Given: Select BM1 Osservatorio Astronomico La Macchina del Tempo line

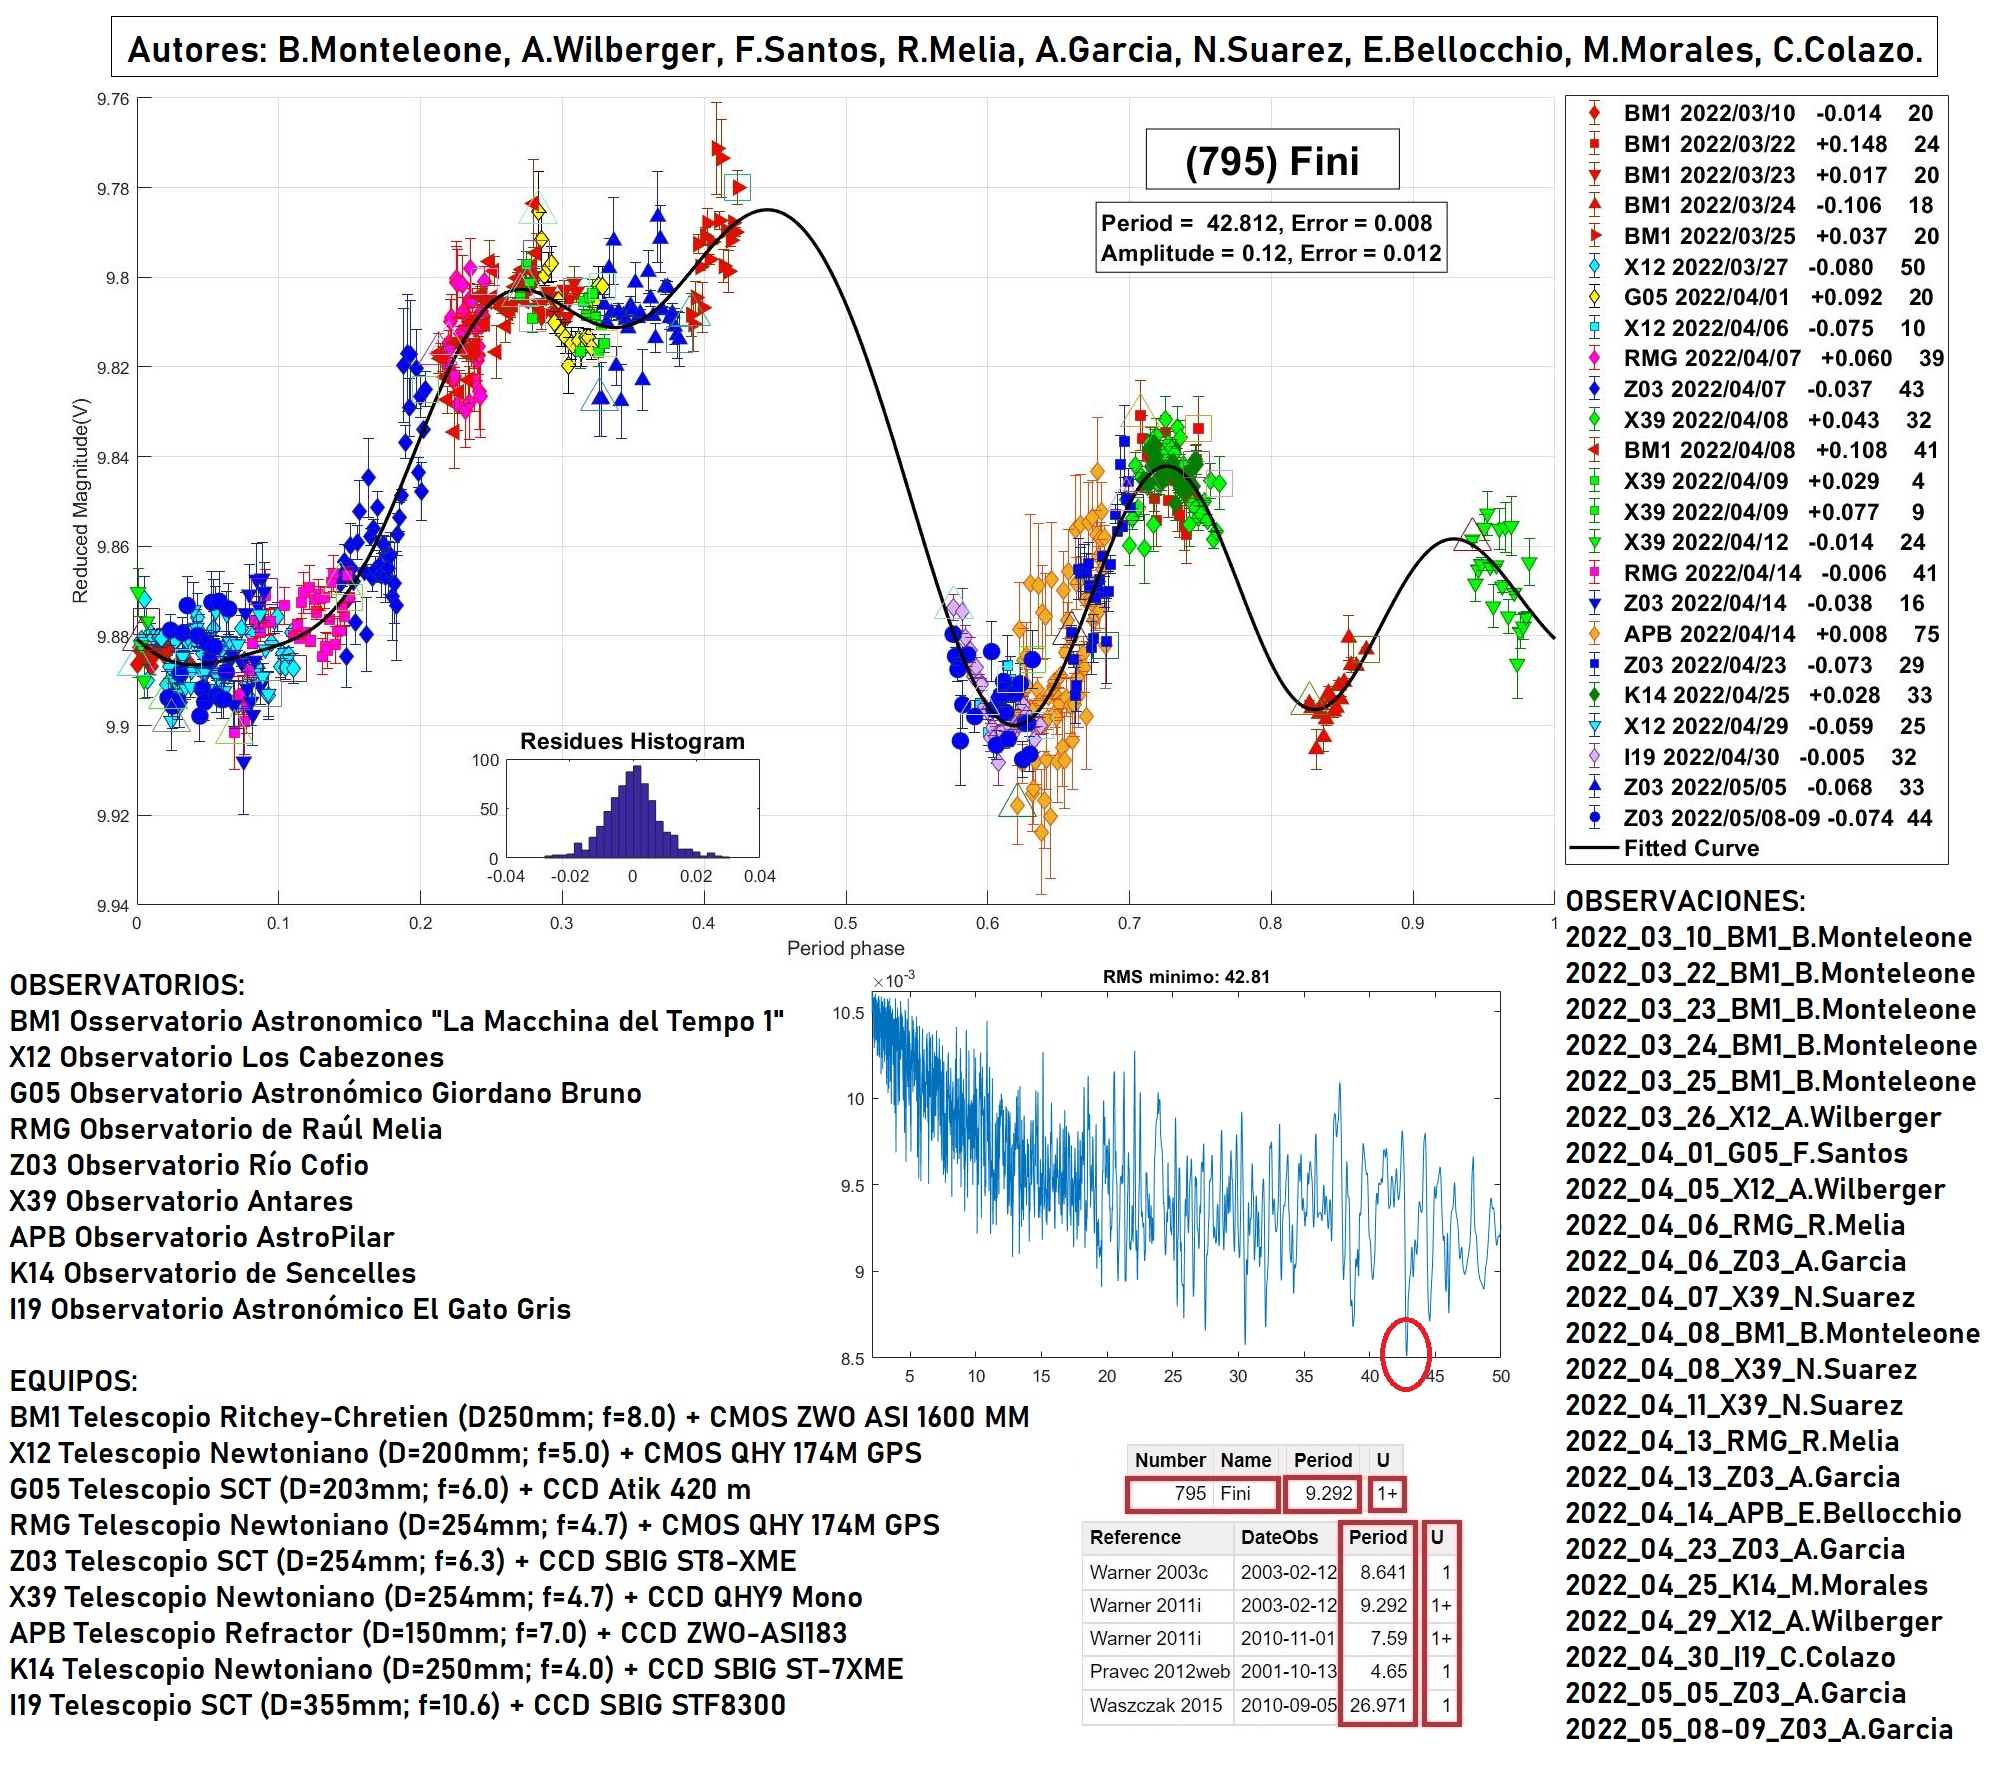Looking at the screenshot, I should click(x=397, y=1021).
